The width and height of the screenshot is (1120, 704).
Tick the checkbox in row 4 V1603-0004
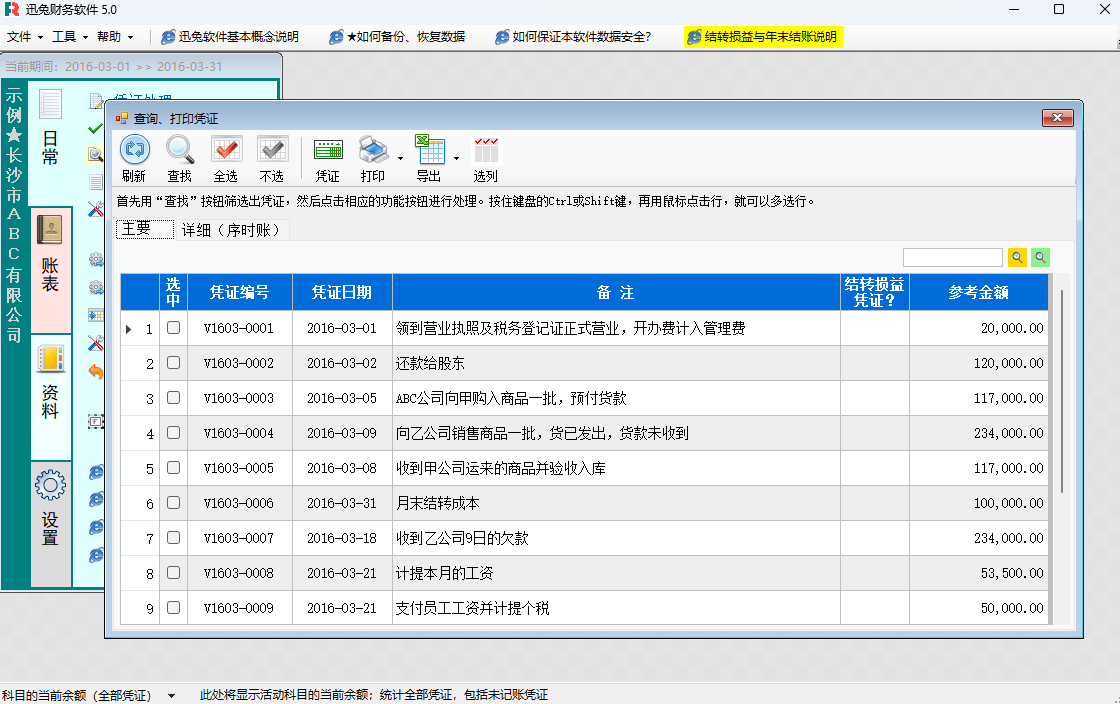tap(173, 433)
